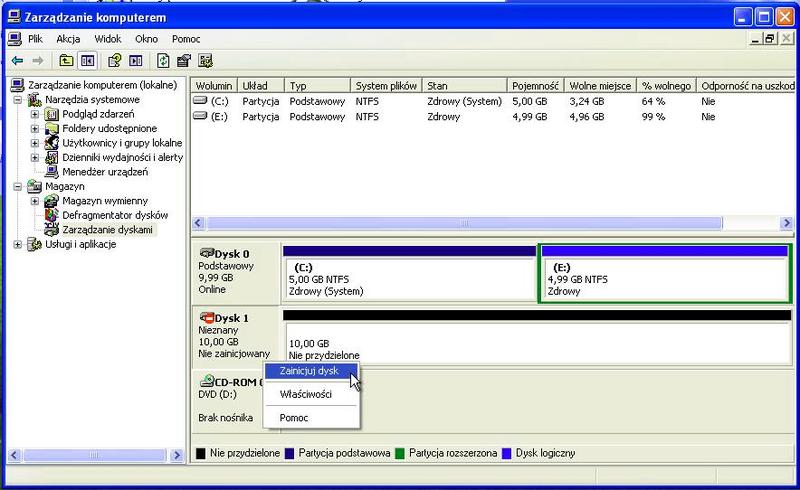
Task: Sort by the Stan column header
Action: point(464,86)
